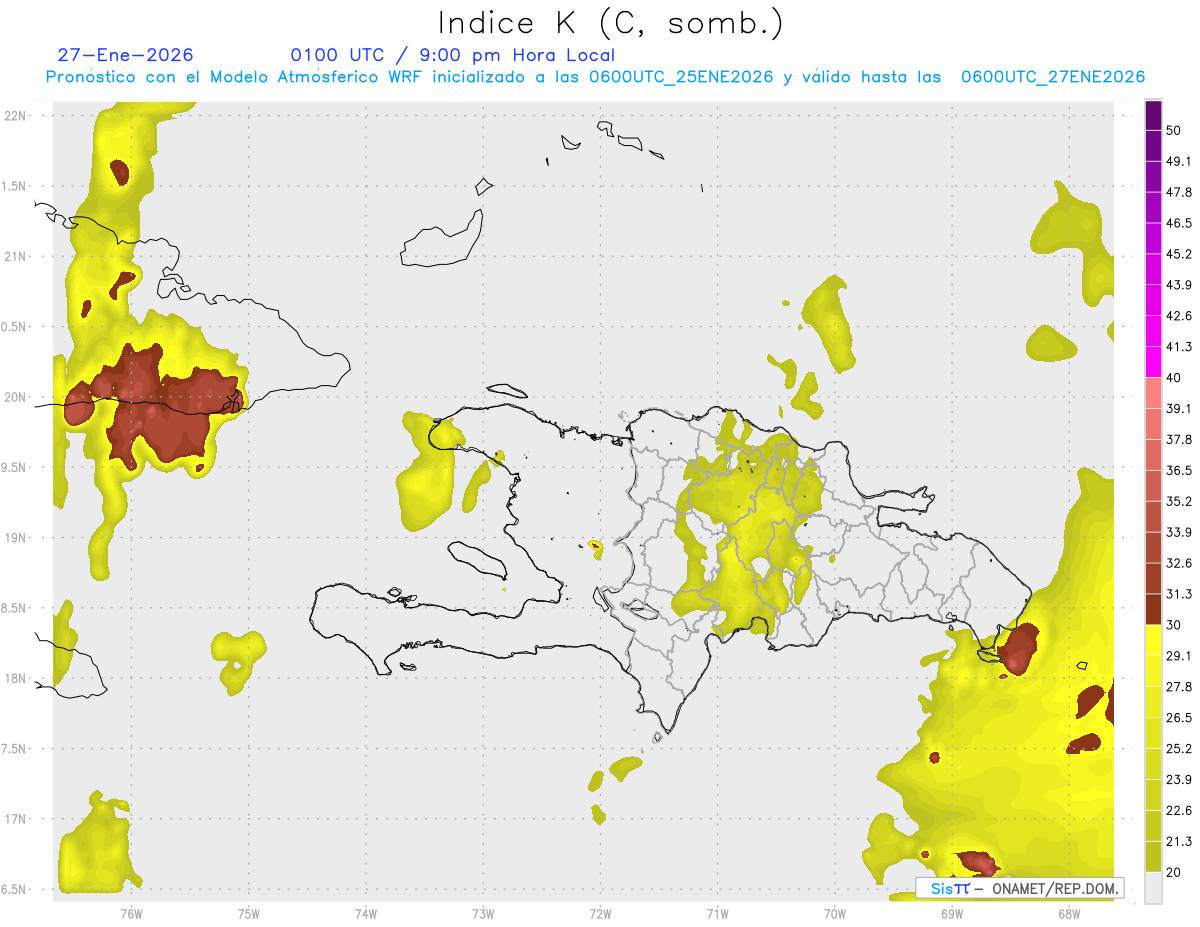
Task: Click the colorbar value "42.6"
Action: pos(1178,316)
